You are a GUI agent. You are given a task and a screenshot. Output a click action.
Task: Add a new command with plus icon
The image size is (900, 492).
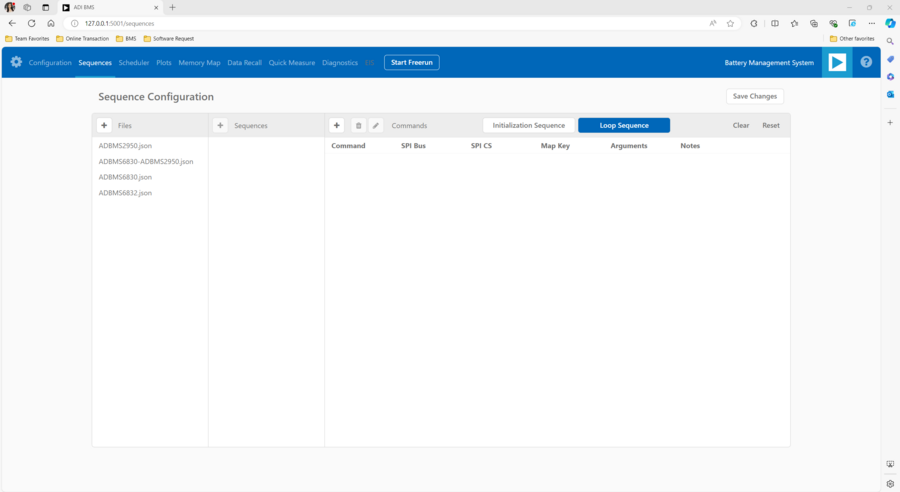pyautogui.click(x=337, y=125)
